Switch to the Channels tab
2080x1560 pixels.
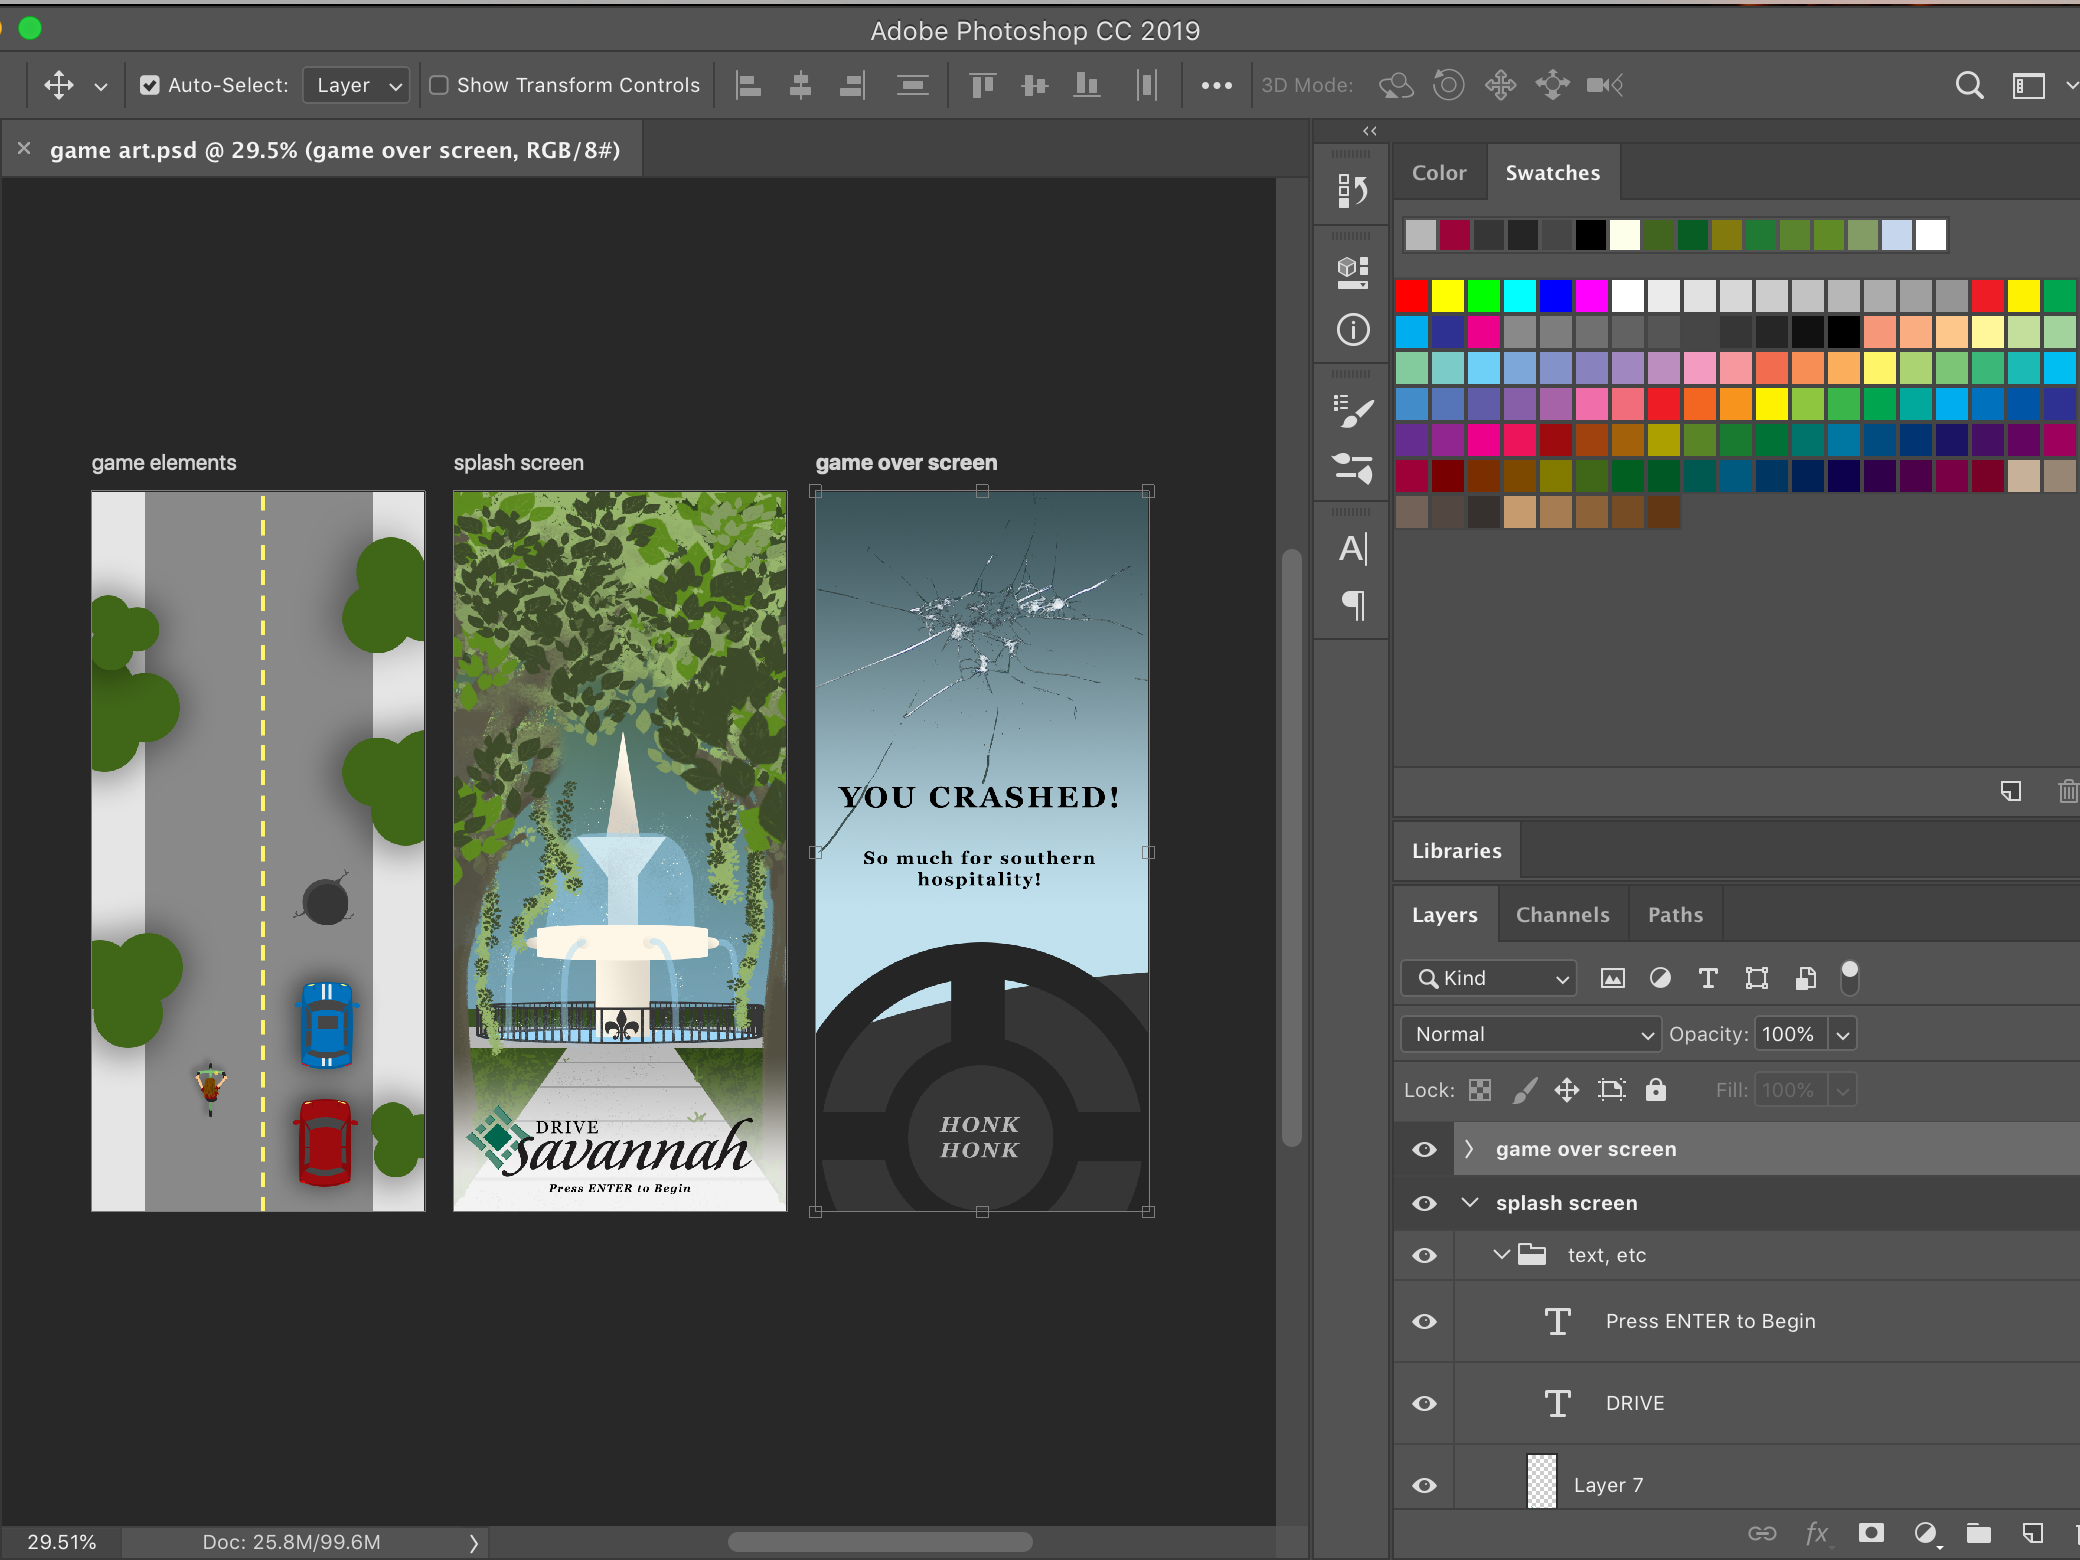click(x=1563, y=915)
